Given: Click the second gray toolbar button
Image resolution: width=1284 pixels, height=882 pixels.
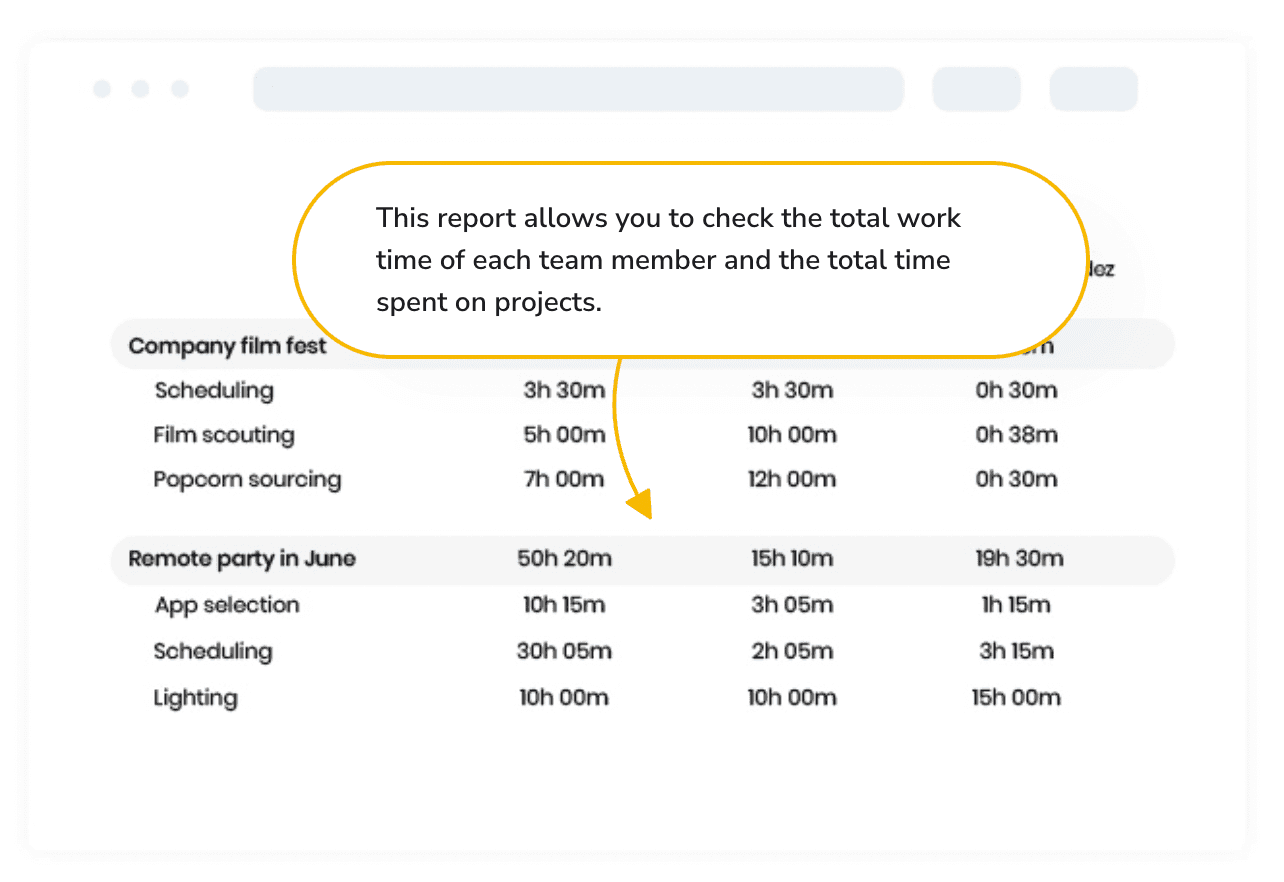Looking at the screenshot, I should (1093, 89).
